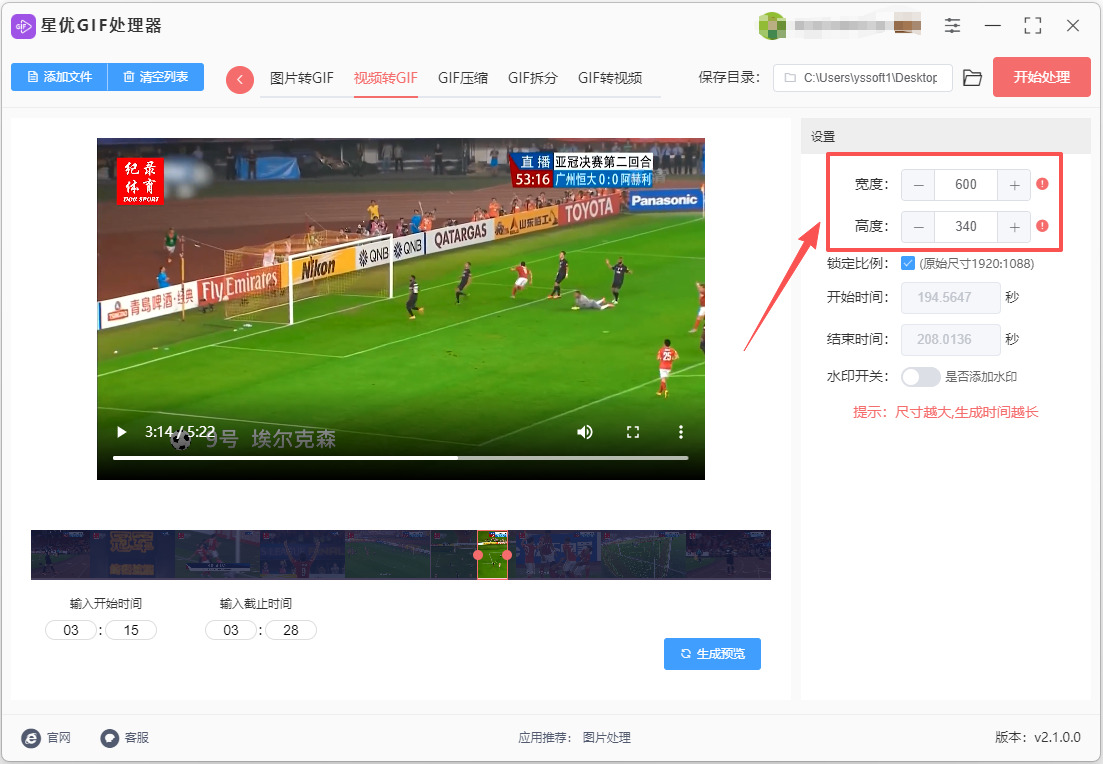The width and height of the screenshot is (1103, 764).
Task: Click the red back arrow circle
Action: (x=240, y=79)
